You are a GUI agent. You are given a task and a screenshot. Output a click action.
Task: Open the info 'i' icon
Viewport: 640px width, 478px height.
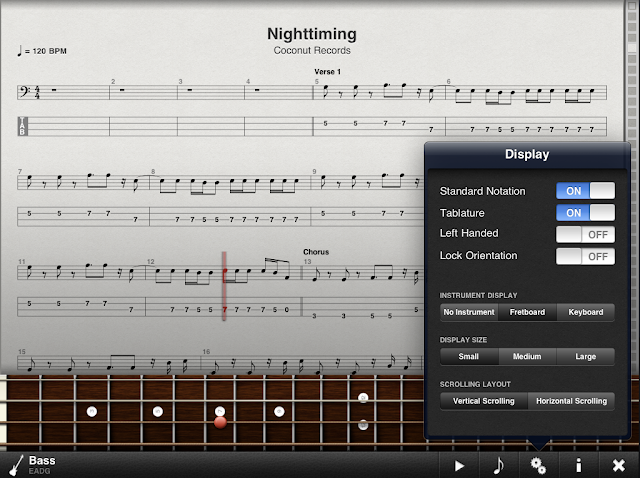pos(578,465)
